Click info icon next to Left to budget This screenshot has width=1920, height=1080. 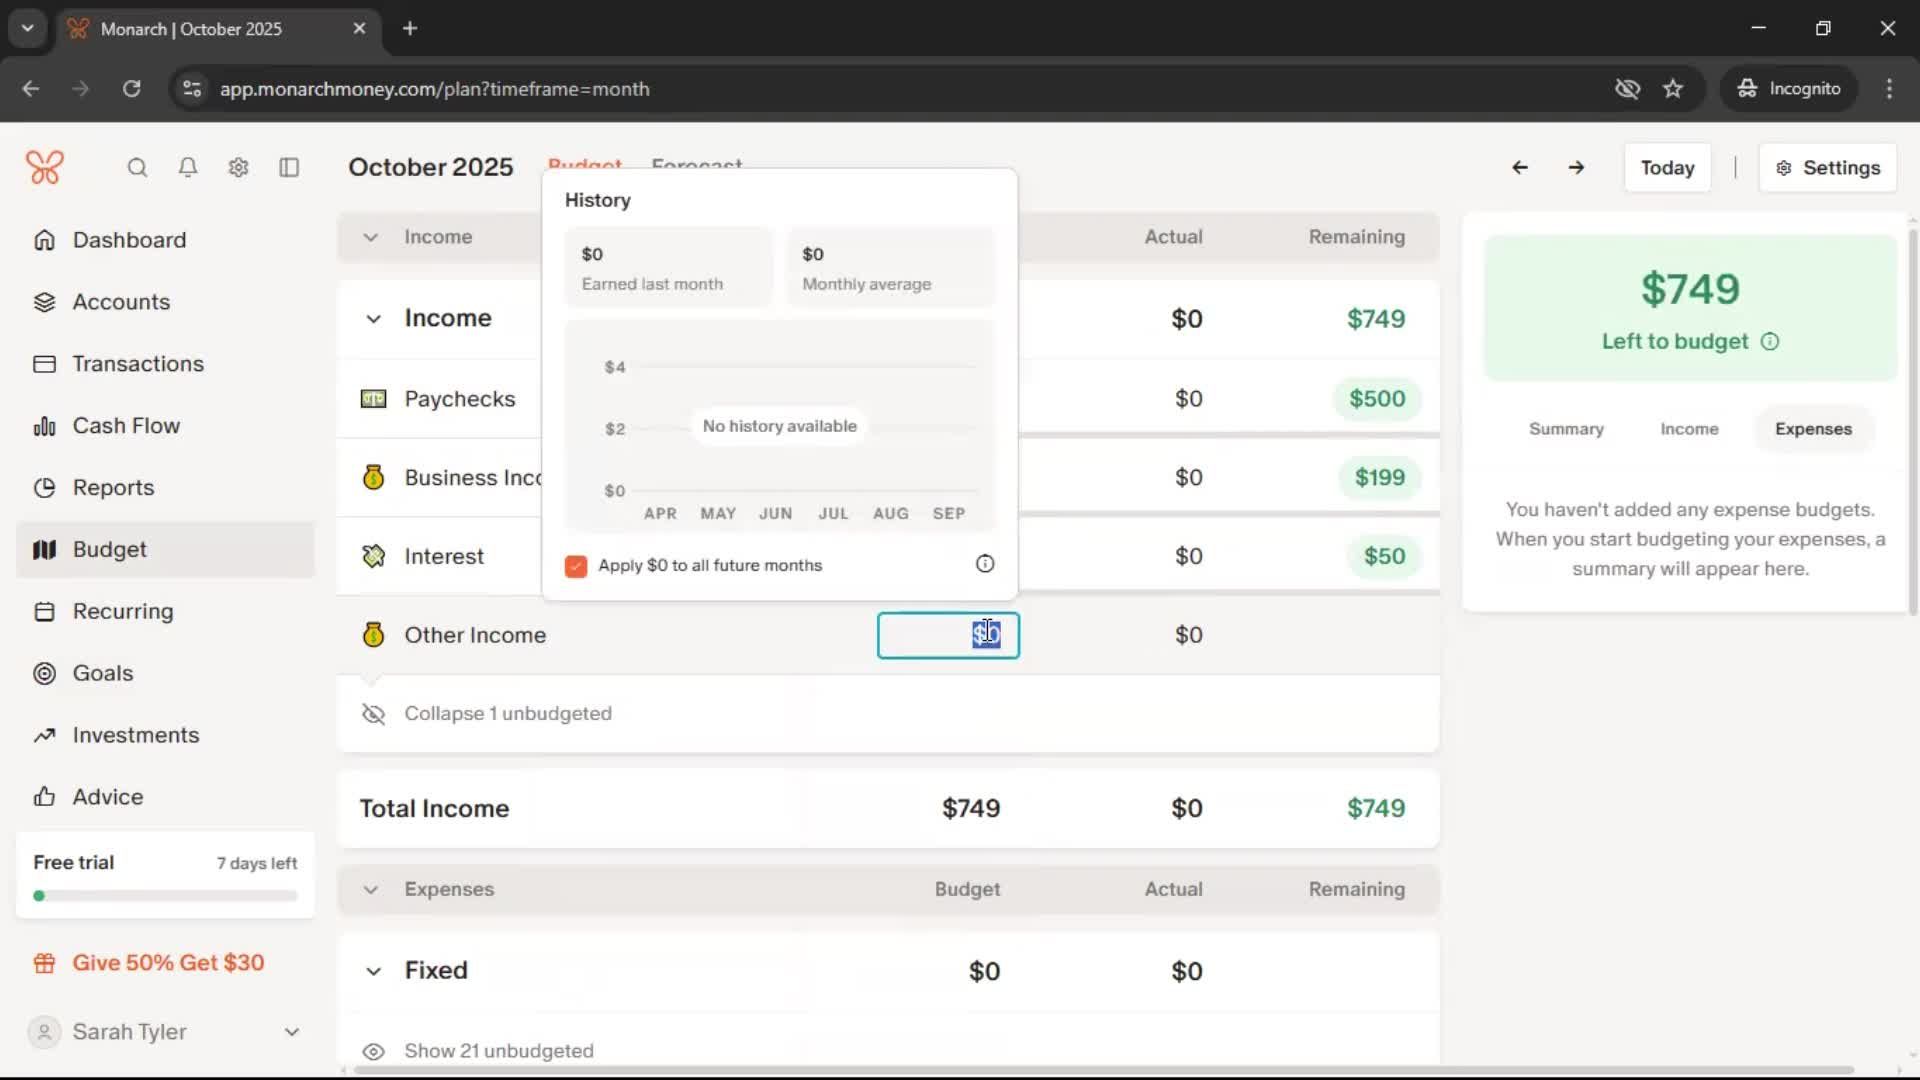1770,342
